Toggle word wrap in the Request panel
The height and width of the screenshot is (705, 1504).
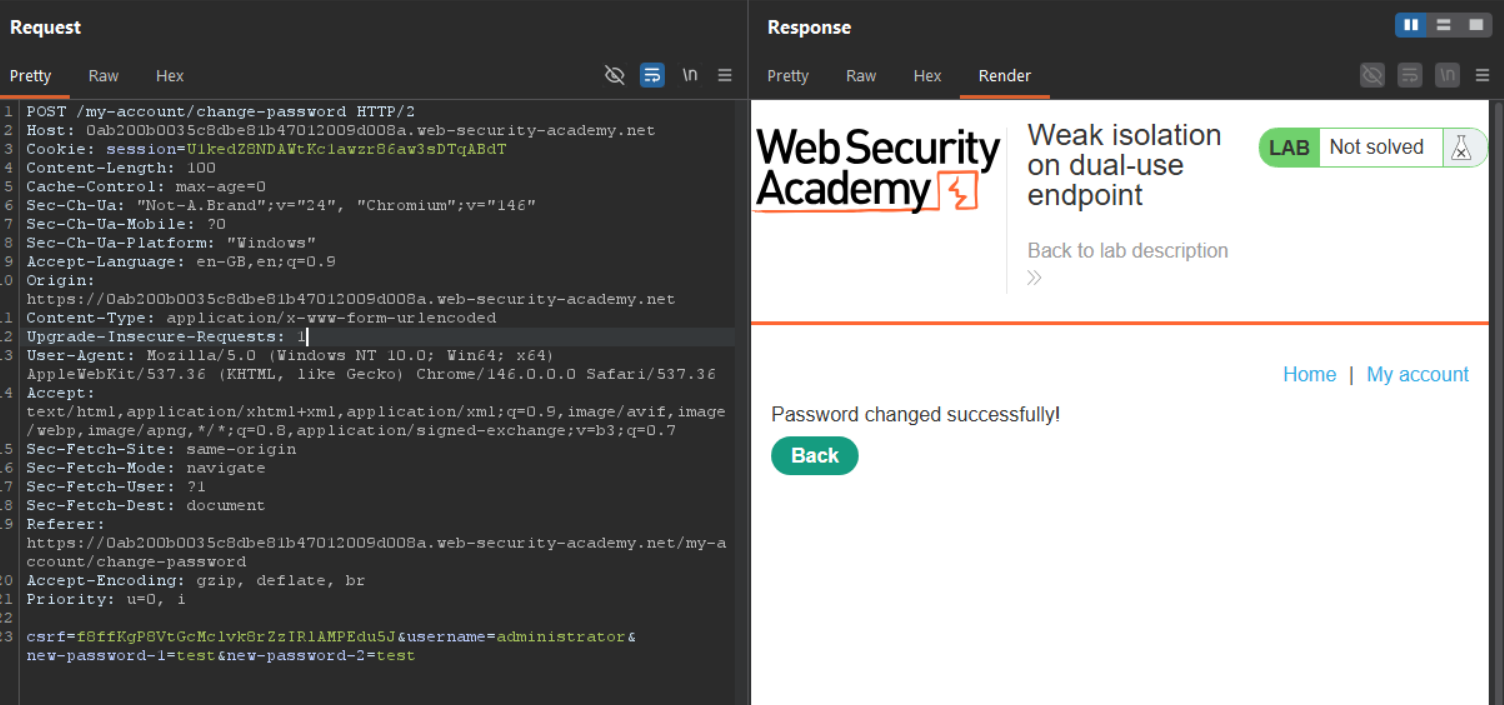pyautogui.click(x=652, y=75)
